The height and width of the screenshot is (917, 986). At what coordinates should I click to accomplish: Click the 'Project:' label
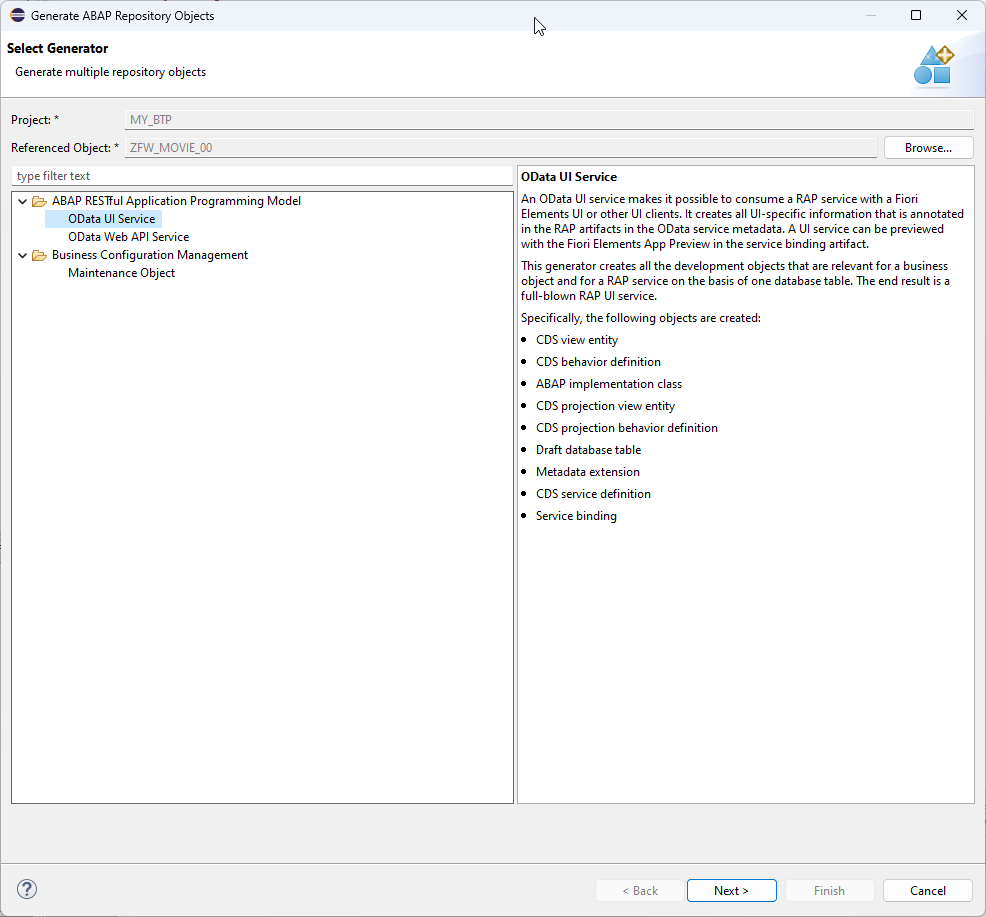pyautogui.click(x=35, y=120)
